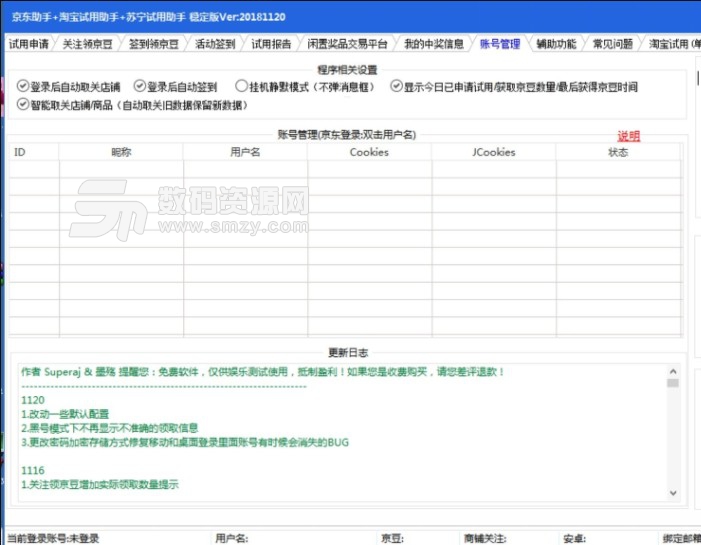The image size is (701, 545).
Task: Click the ID column header
Action: (34, 152)
